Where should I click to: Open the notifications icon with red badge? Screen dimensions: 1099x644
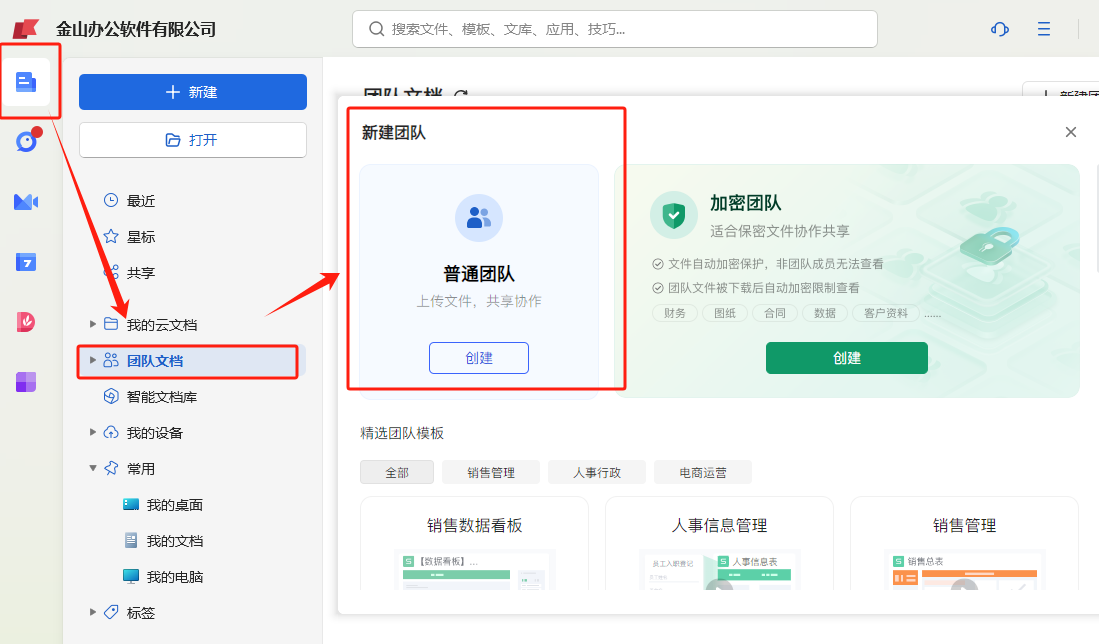[26, 142]
